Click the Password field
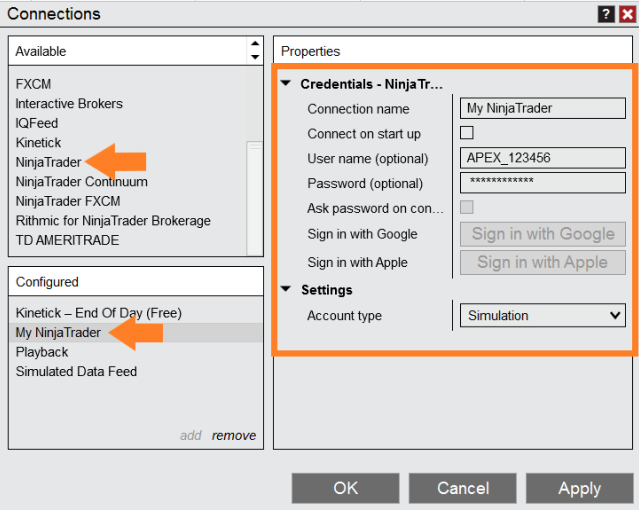639x510 pixels. (543, 183)
